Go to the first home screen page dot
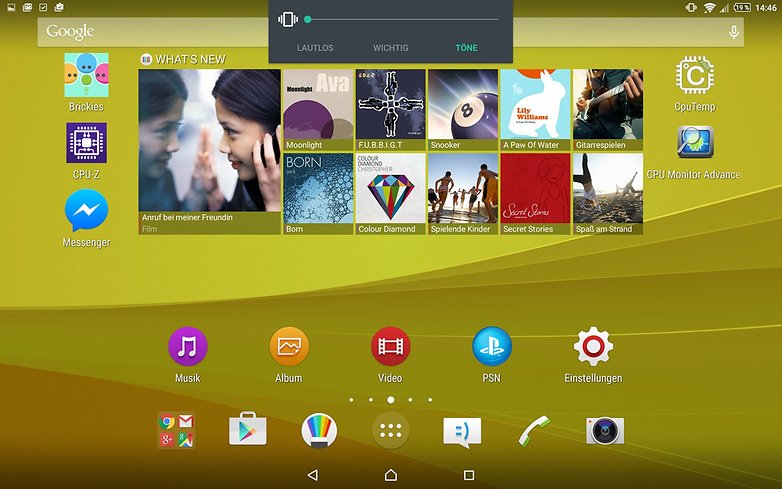 pos(352,400)
